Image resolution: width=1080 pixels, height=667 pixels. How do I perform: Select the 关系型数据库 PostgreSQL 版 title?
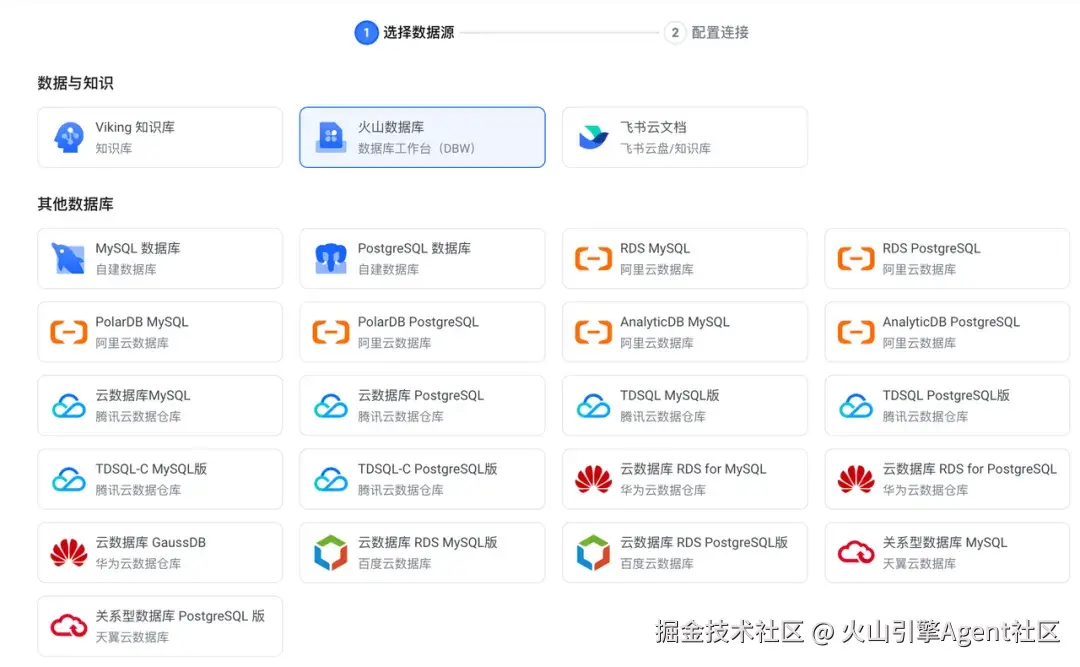180,616
